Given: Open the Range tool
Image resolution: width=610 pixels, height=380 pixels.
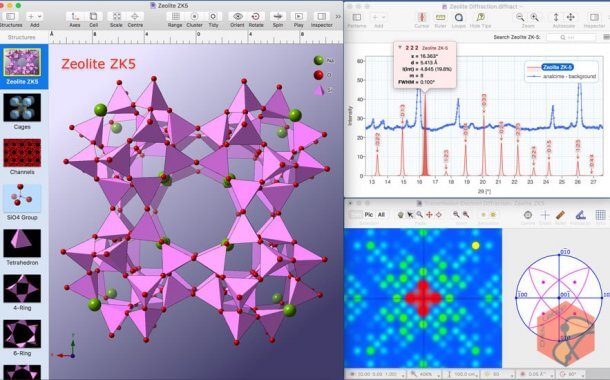Looking at the screenshot, I should tap(175, 16).
